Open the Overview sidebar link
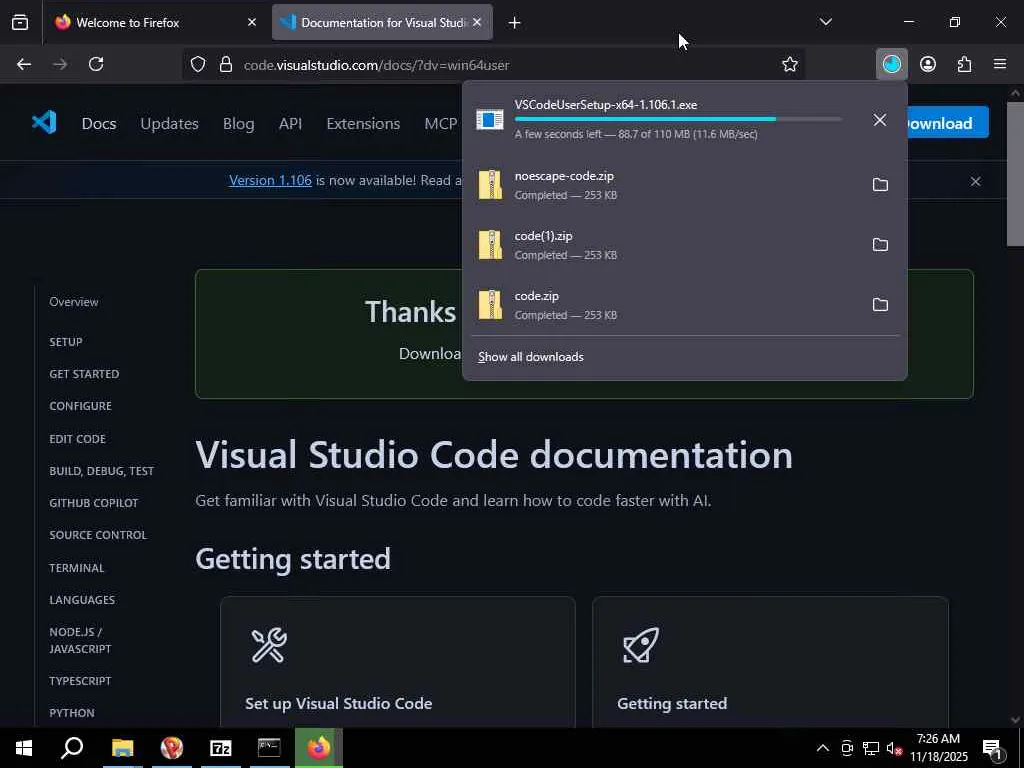 [x=74, y=302]
